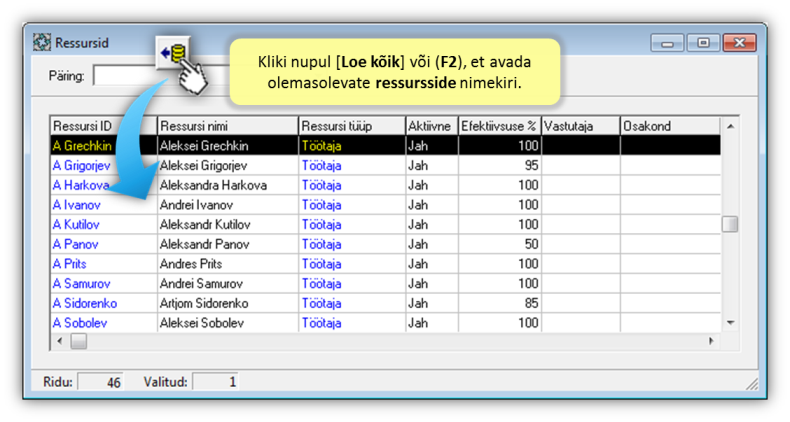Click the vertical scrollbar thumb
This screenshot has height=422, width=790.
pyautogui.click(x=730, y=224)
